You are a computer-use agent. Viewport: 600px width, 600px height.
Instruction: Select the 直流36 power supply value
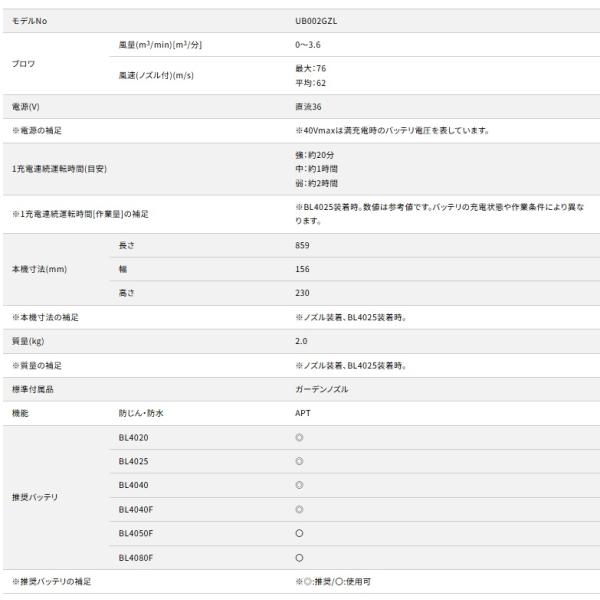click(307, 106)
